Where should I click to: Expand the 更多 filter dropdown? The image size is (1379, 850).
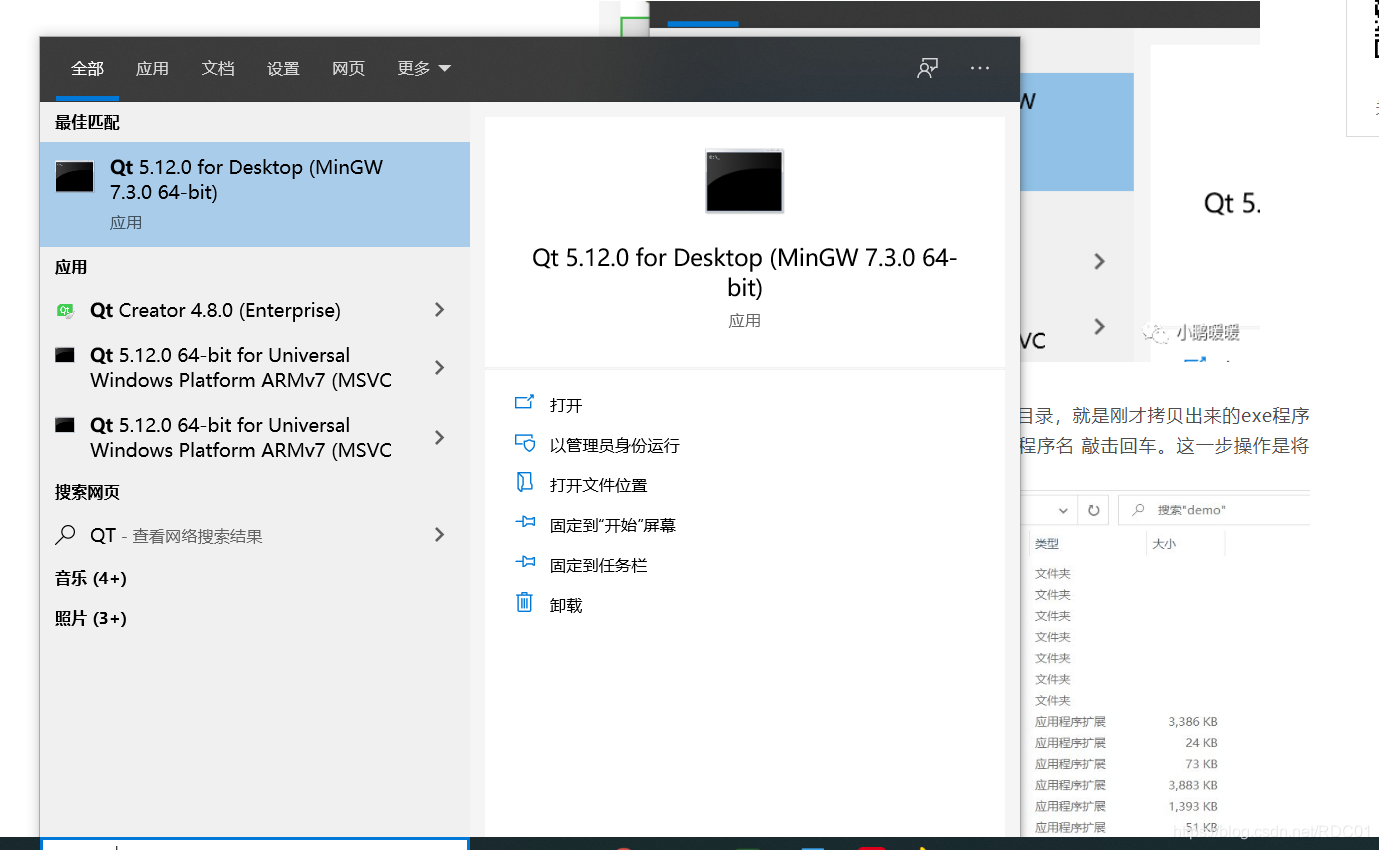click(424, 69)
